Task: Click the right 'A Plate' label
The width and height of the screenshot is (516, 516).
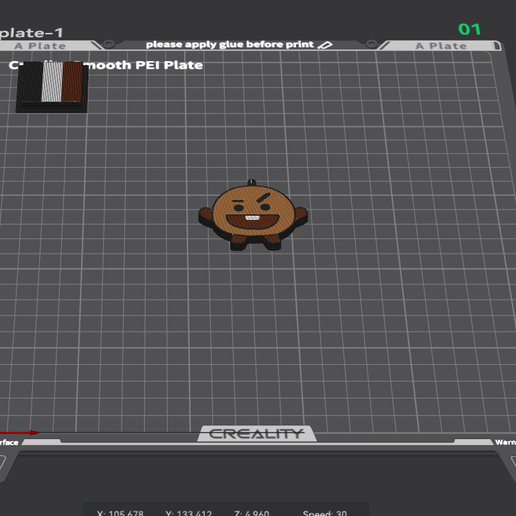Action: coord(441,46)
